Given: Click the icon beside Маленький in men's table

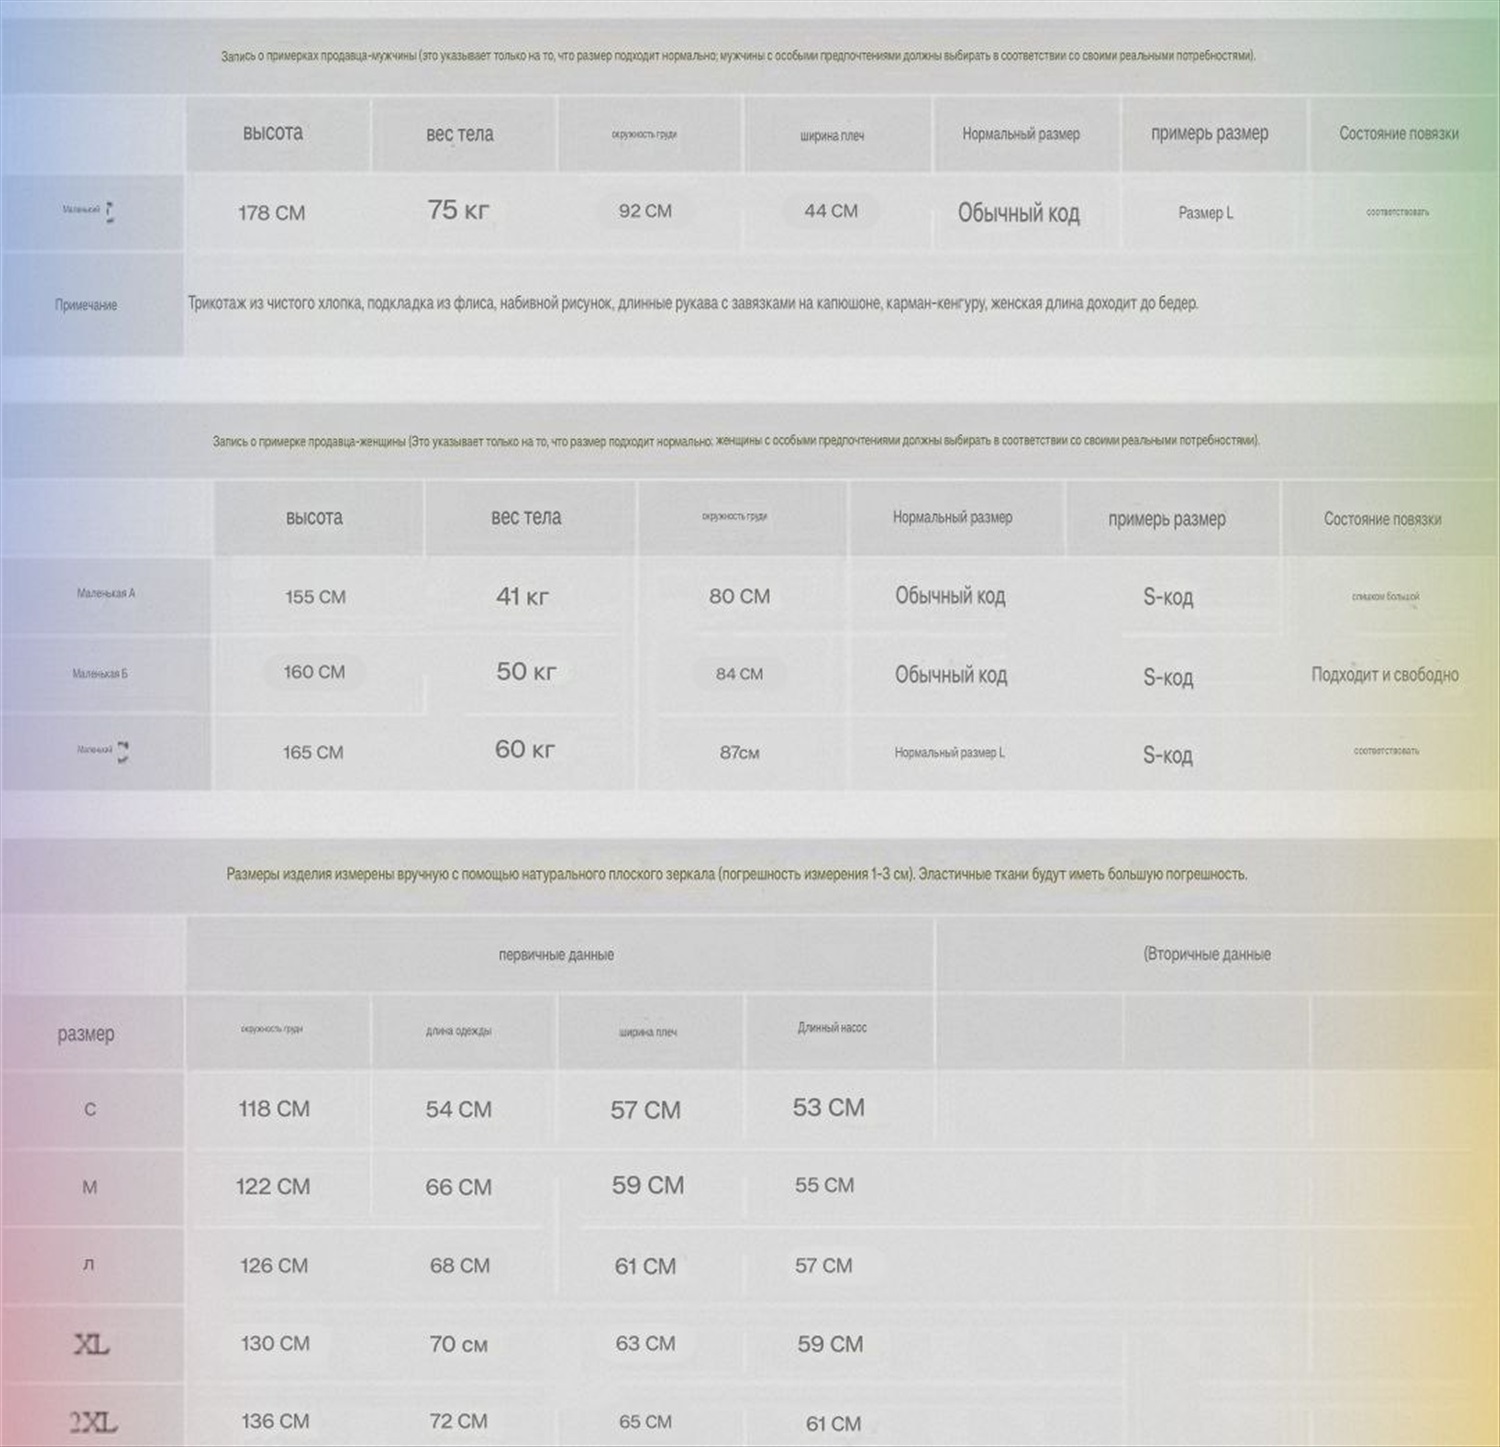Looking at the screenshot, I should click(110, 211).
